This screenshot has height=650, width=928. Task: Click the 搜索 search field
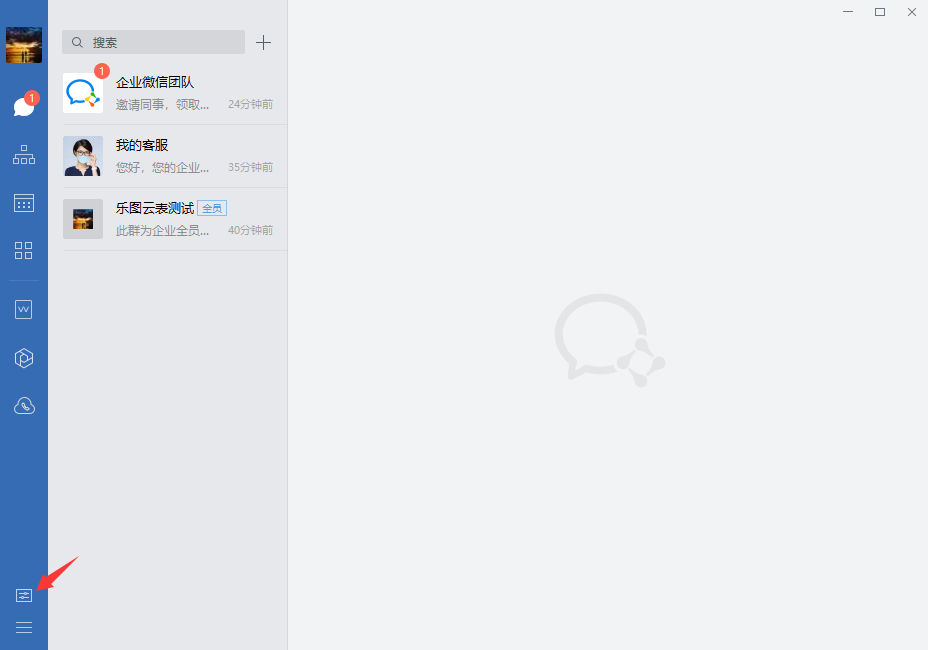click(153, 42)
